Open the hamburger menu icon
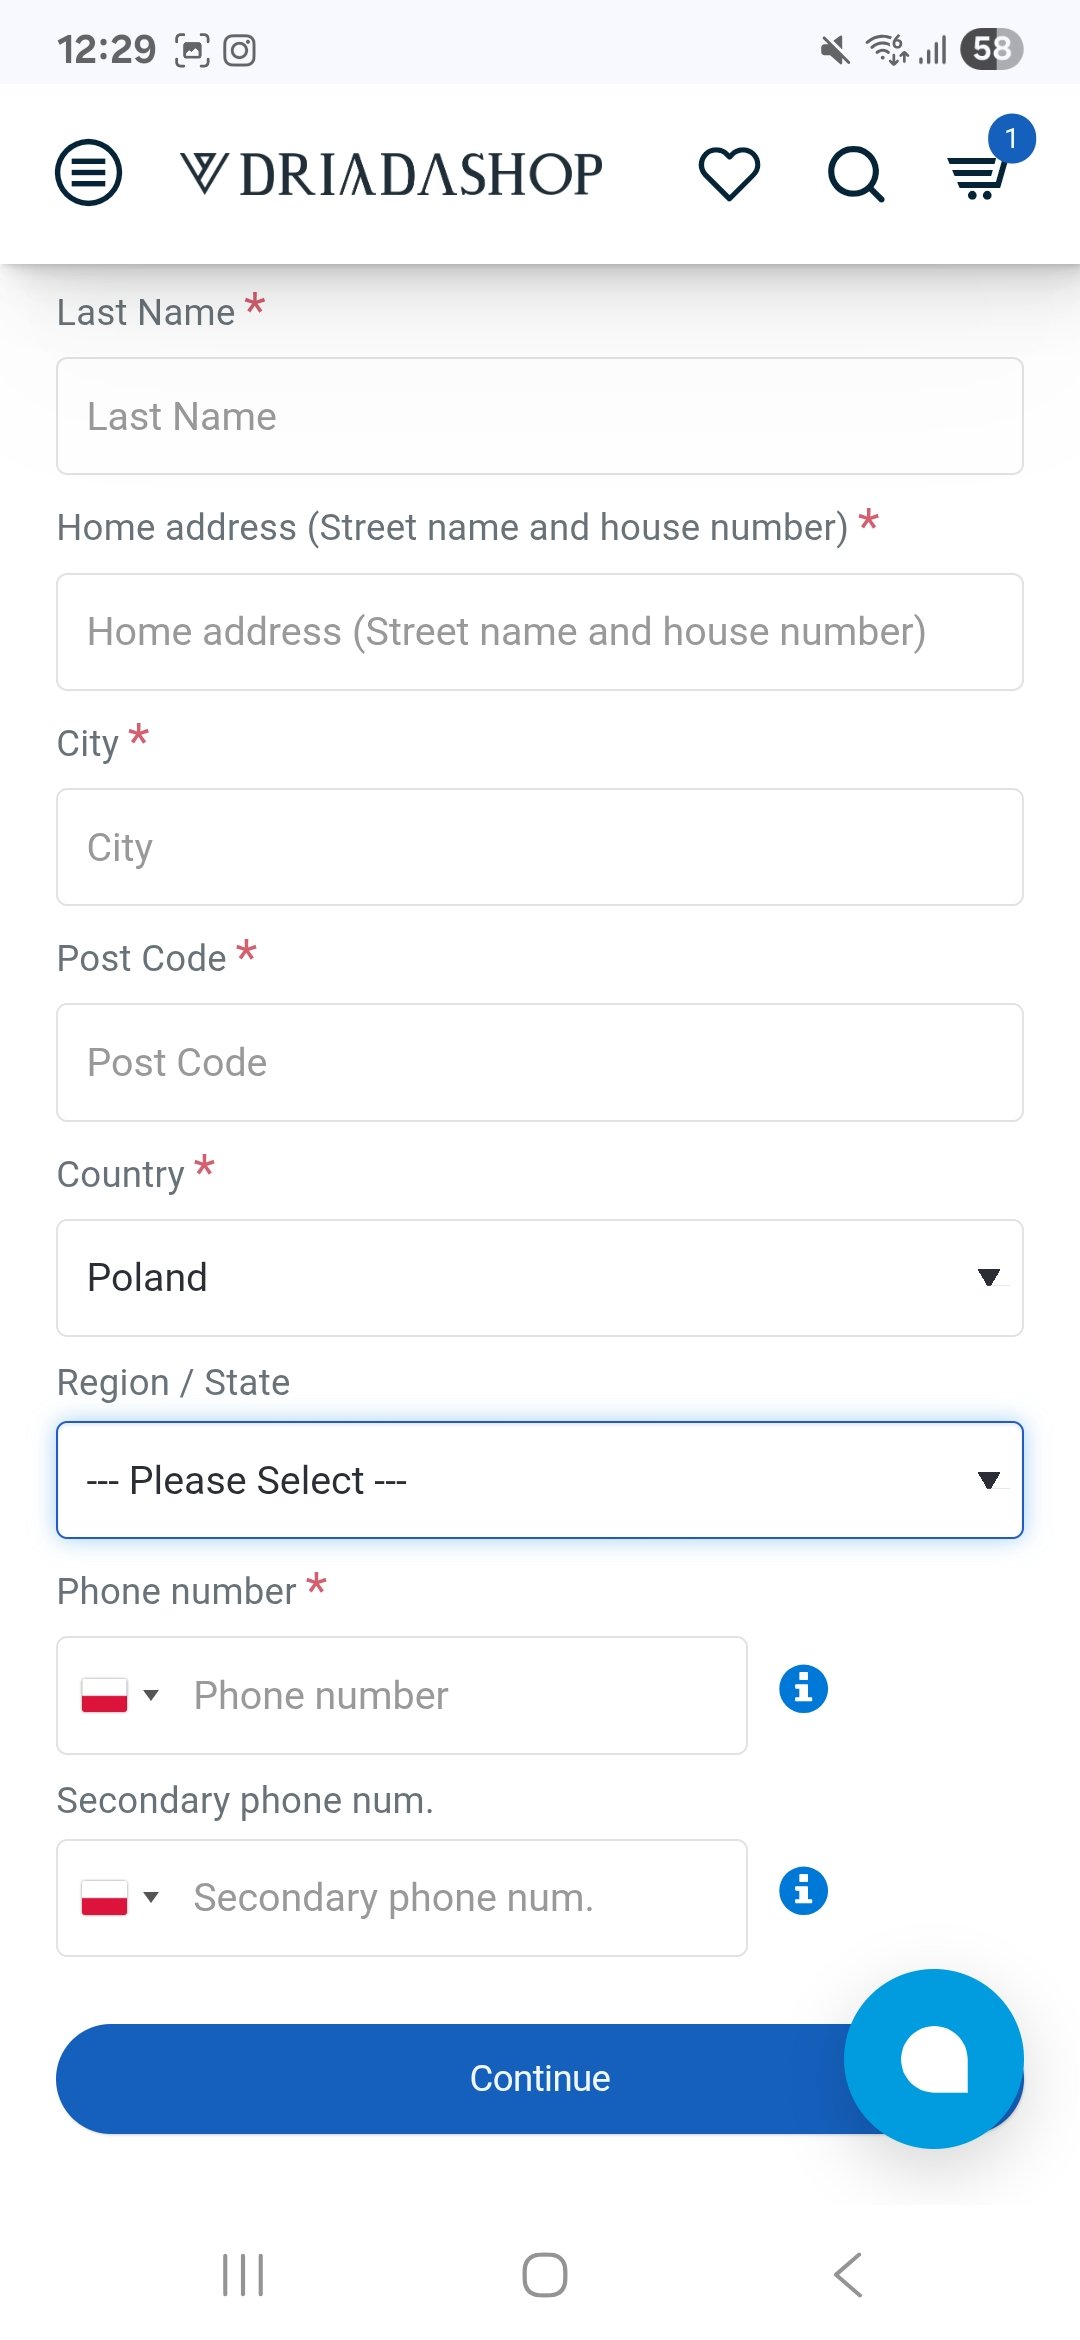1080x2340 pixels. [x=88, y=173]
